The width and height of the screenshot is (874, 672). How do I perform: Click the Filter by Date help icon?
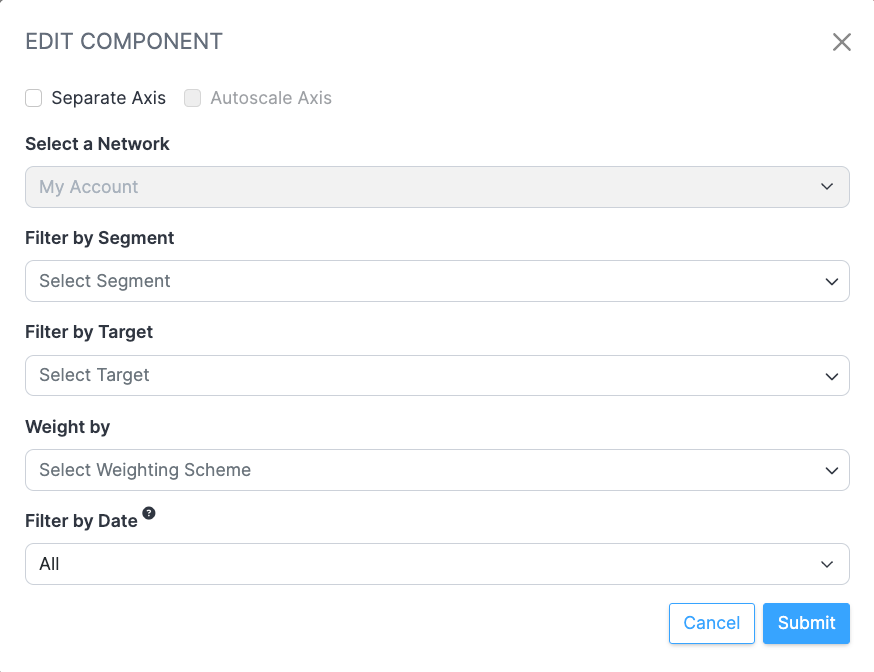point(149,513)
